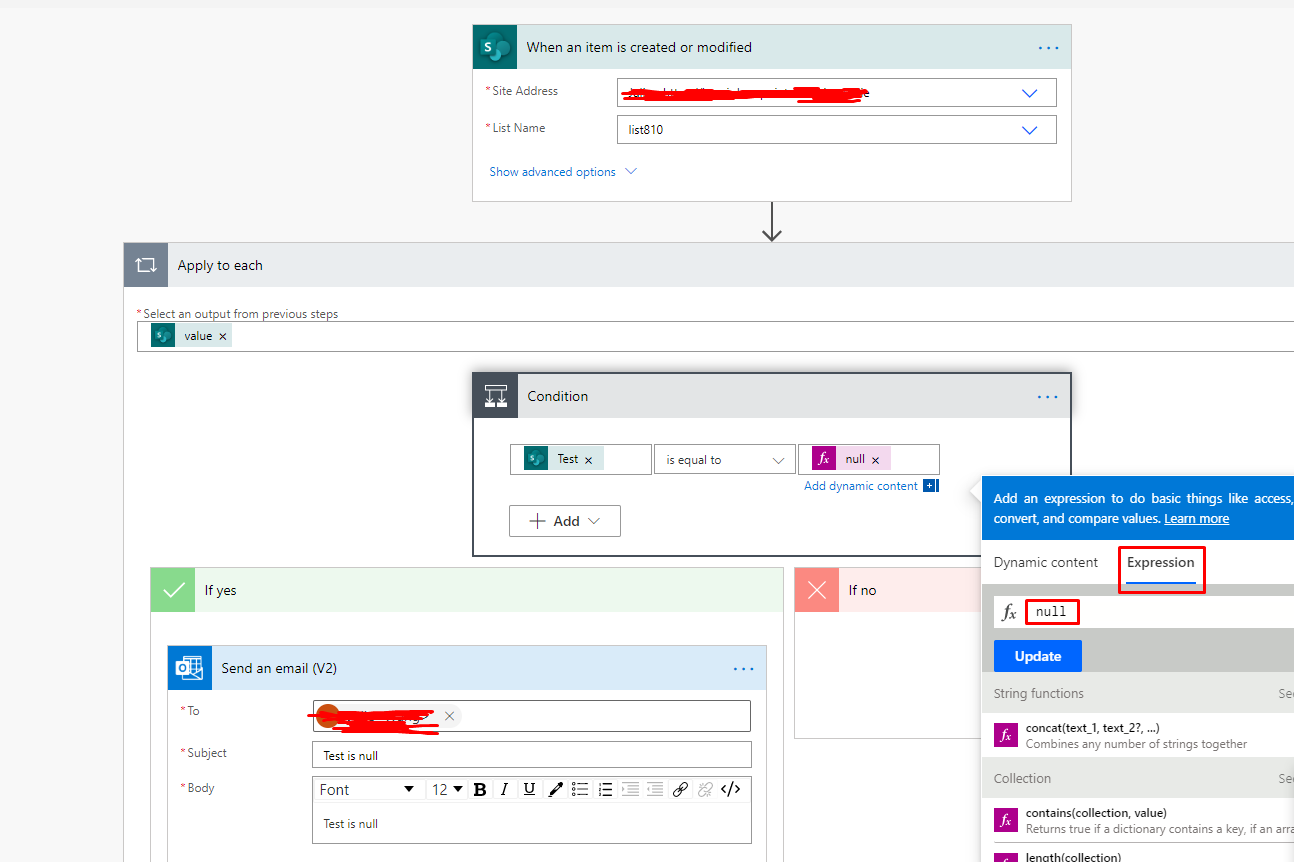Open the font size 12 dropdown

(x=447, y=789)
